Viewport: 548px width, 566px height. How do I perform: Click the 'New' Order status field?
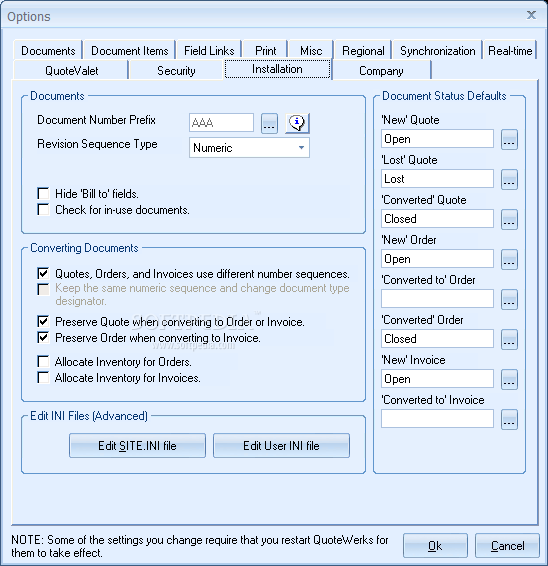(437, 259)
